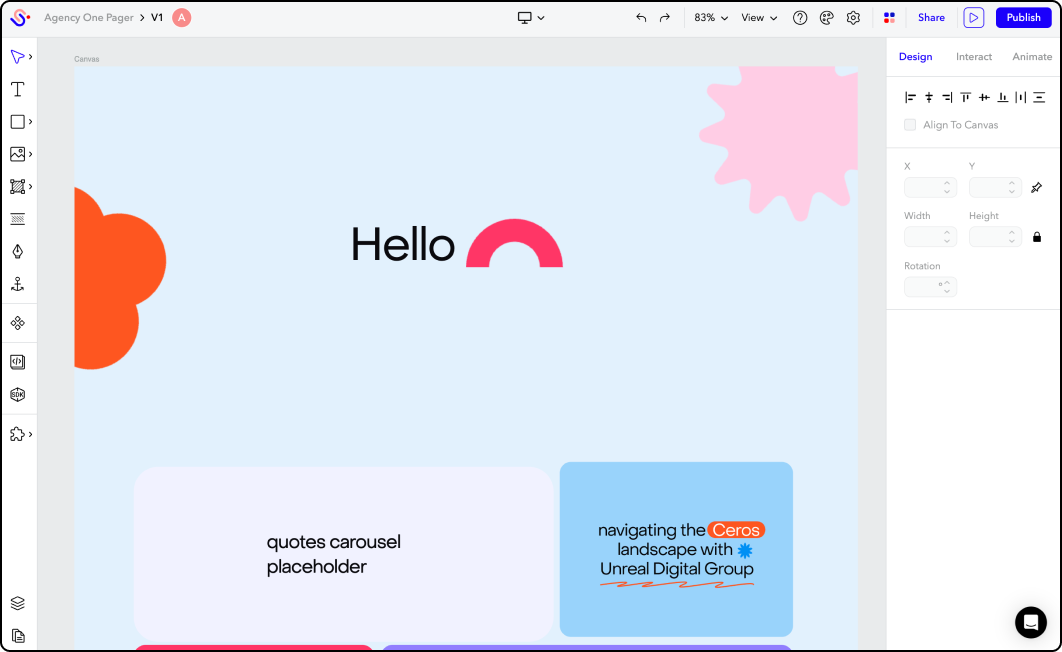This screenshot has width=1062, height=652.
Task: Click the theme palette icon
Action: click(x=827, y=18)
